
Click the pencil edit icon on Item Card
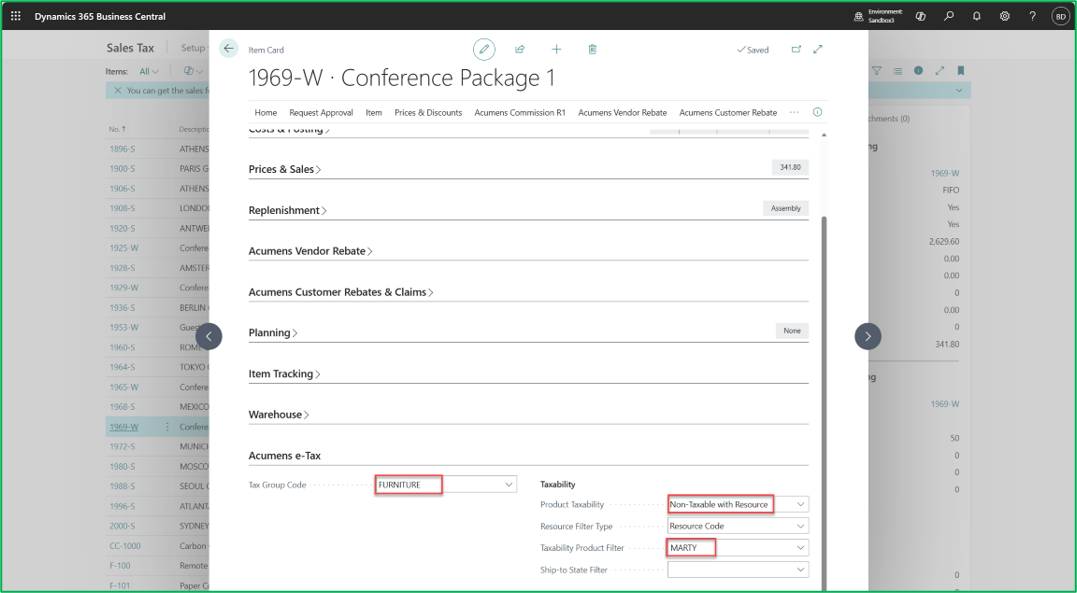[x=484, y=49]
